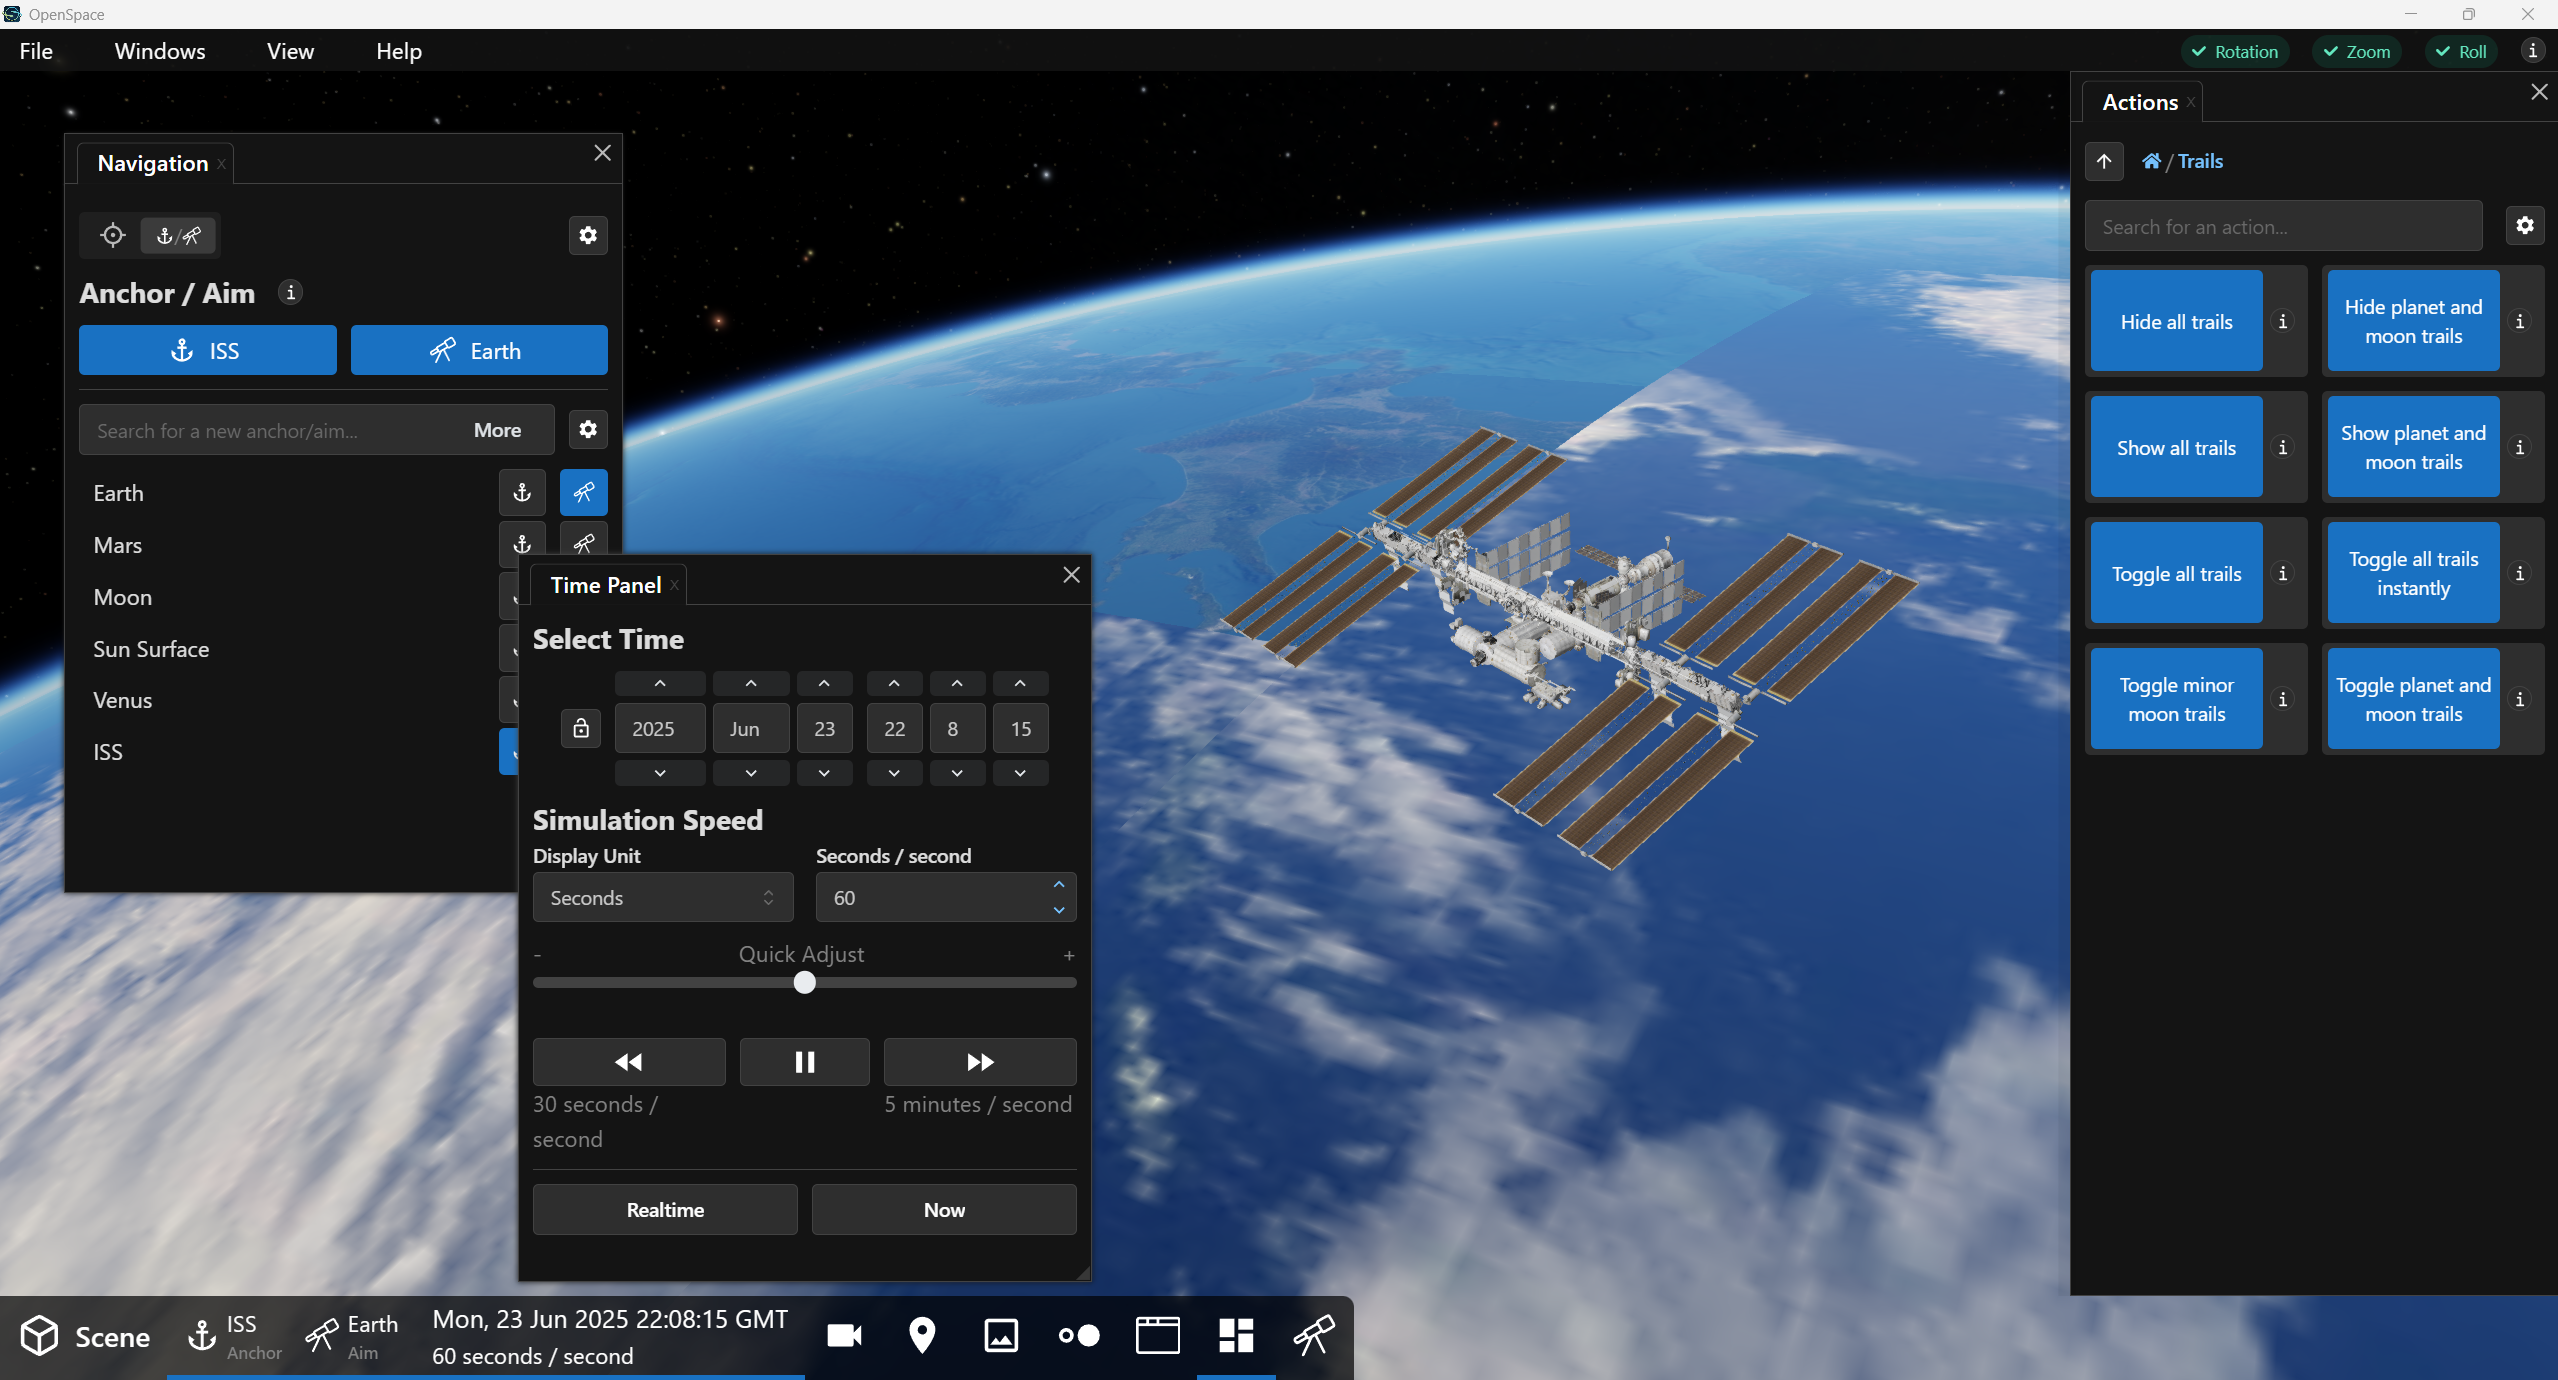Pause the simulation time
Image resolution: width=2558 pixels, height=1380 pixels.
(x=804, y=1062)
